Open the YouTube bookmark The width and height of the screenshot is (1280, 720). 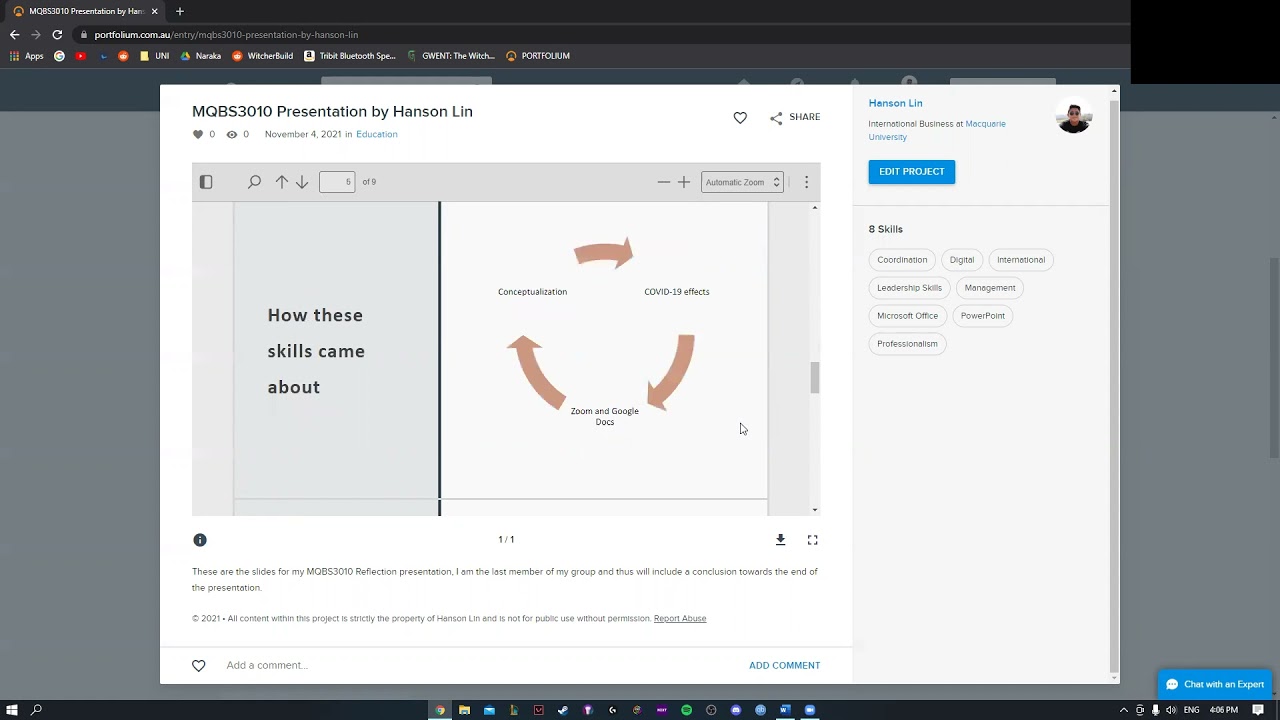(x=81, y=56)
